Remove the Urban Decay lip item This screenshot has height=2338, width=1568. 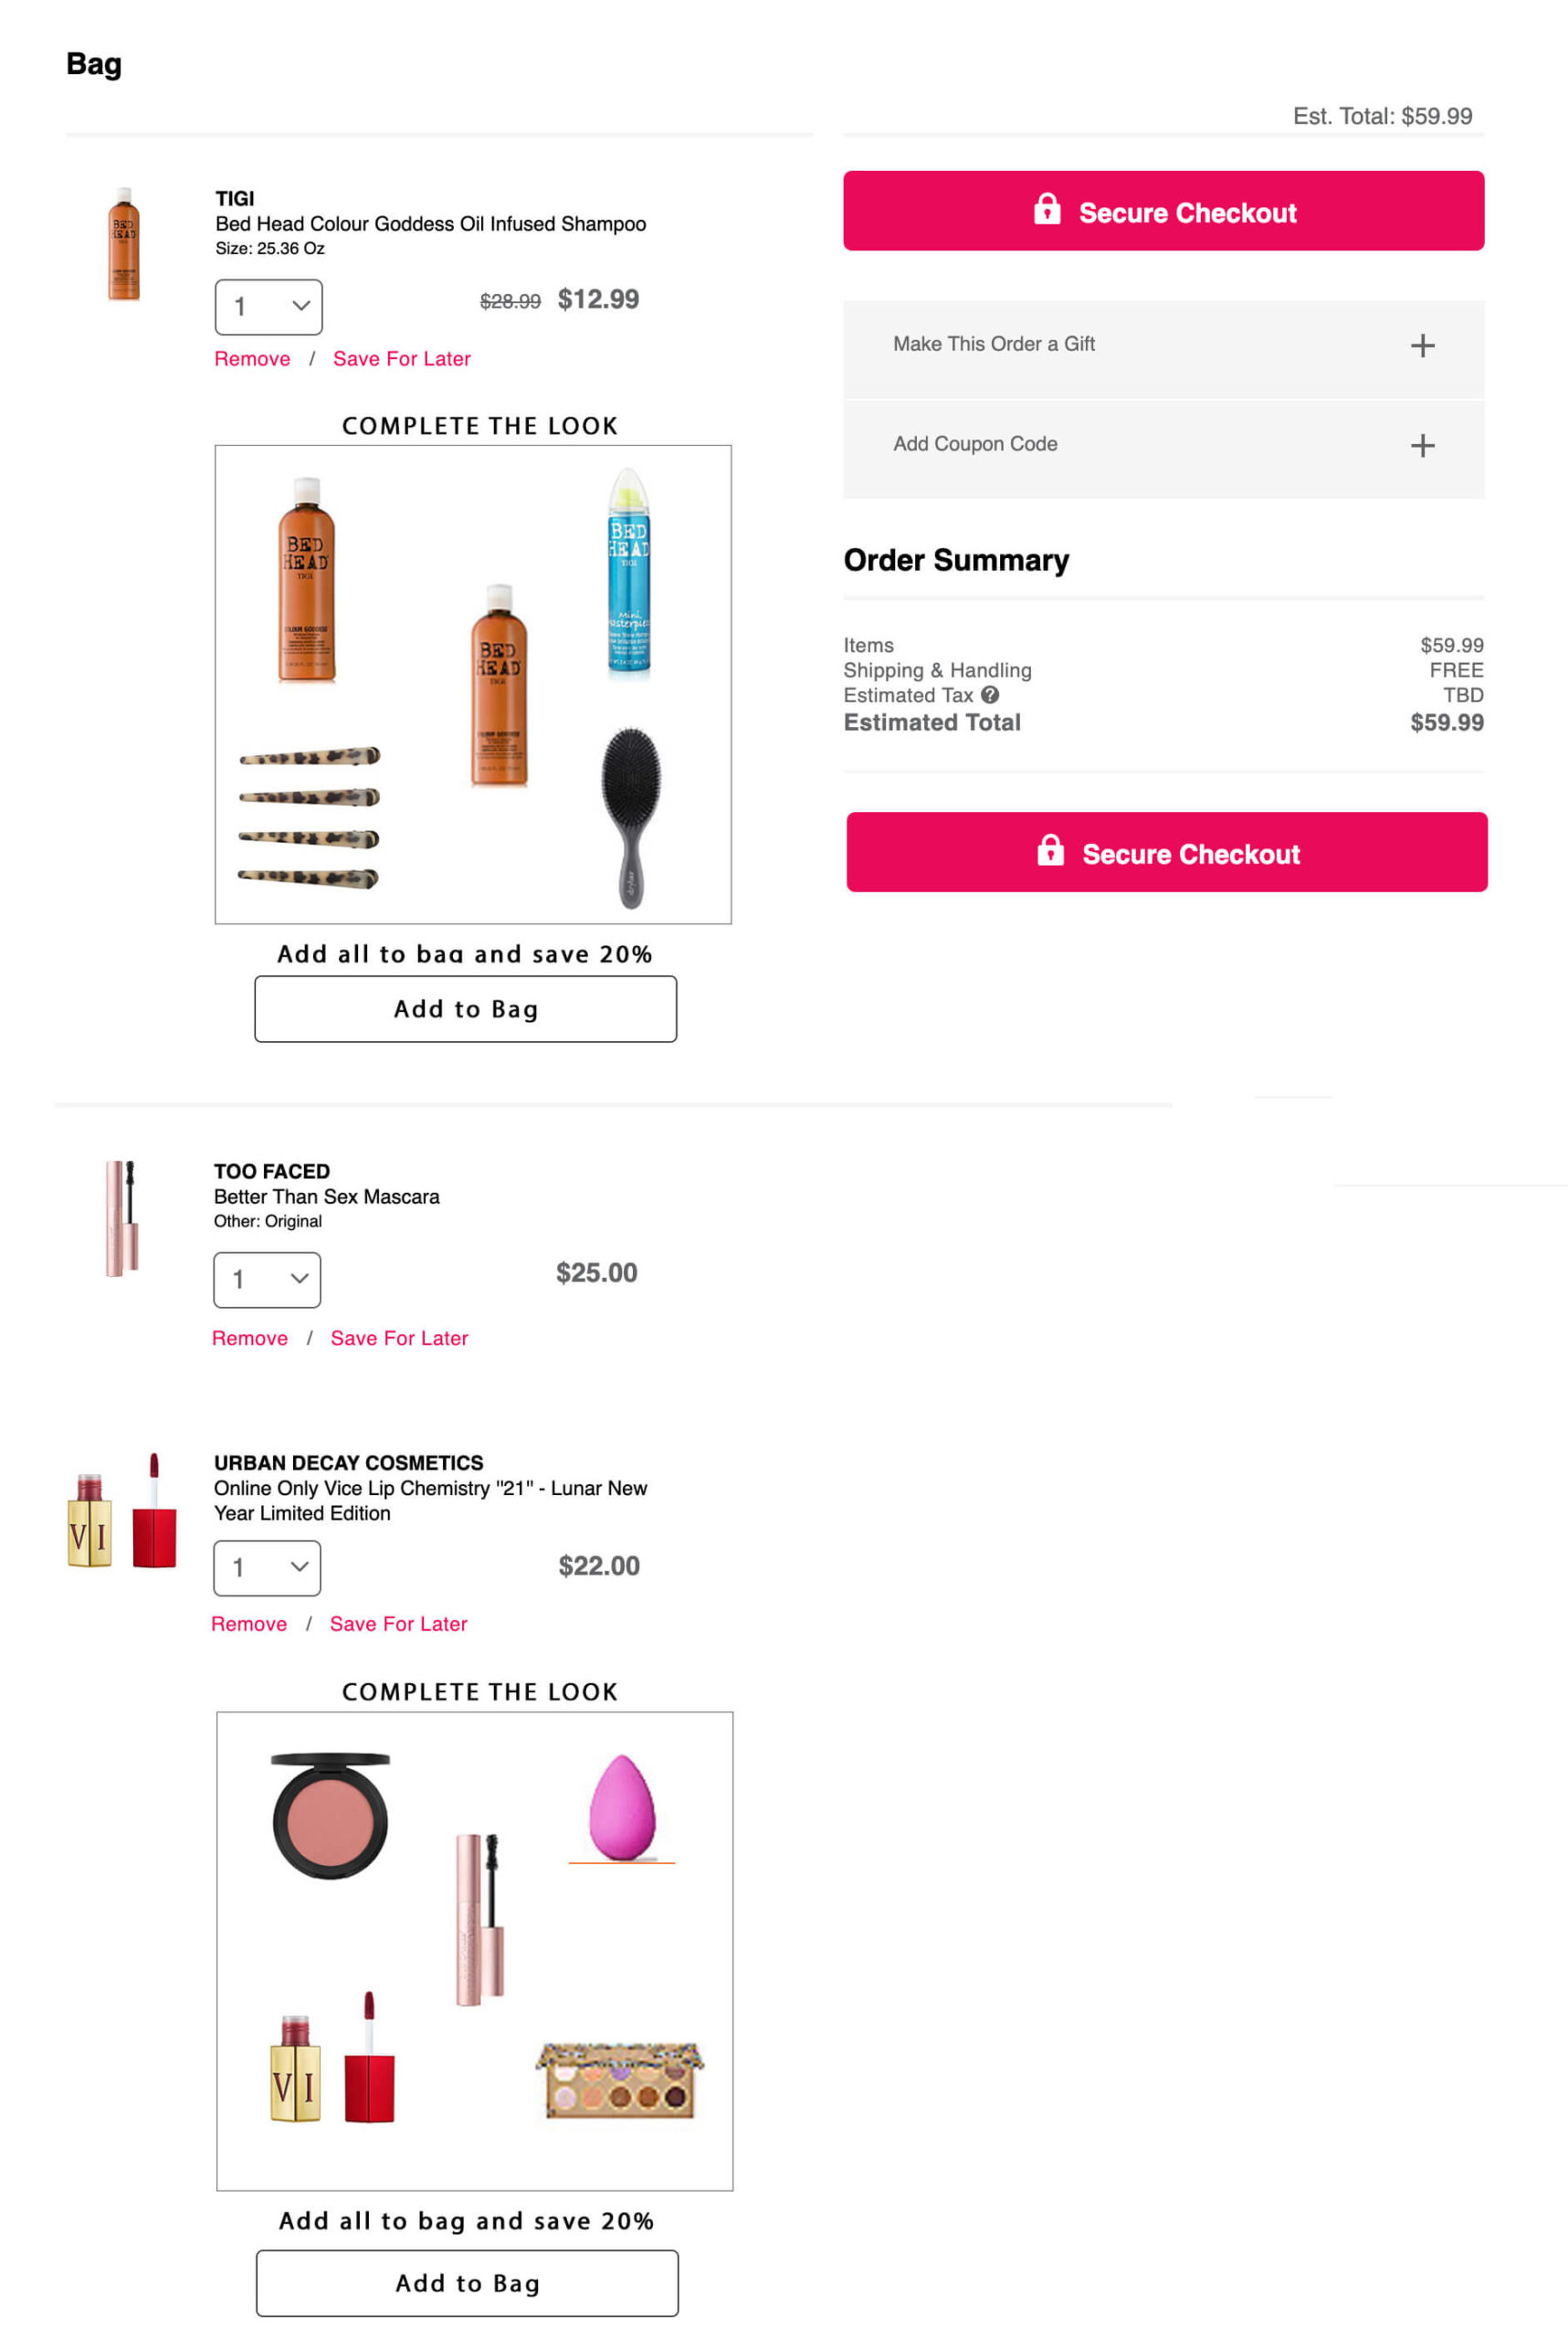pos(249,1624)
